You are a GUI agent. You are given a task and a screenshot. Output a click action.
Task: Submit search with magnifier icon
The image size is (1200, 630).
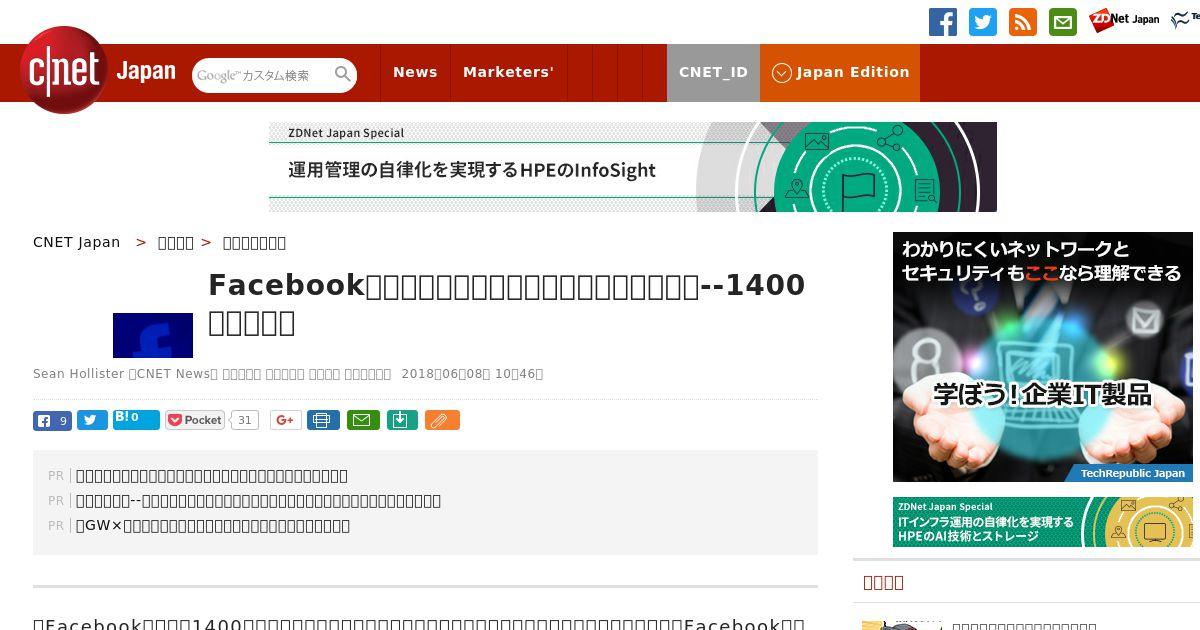coord(343,75)
